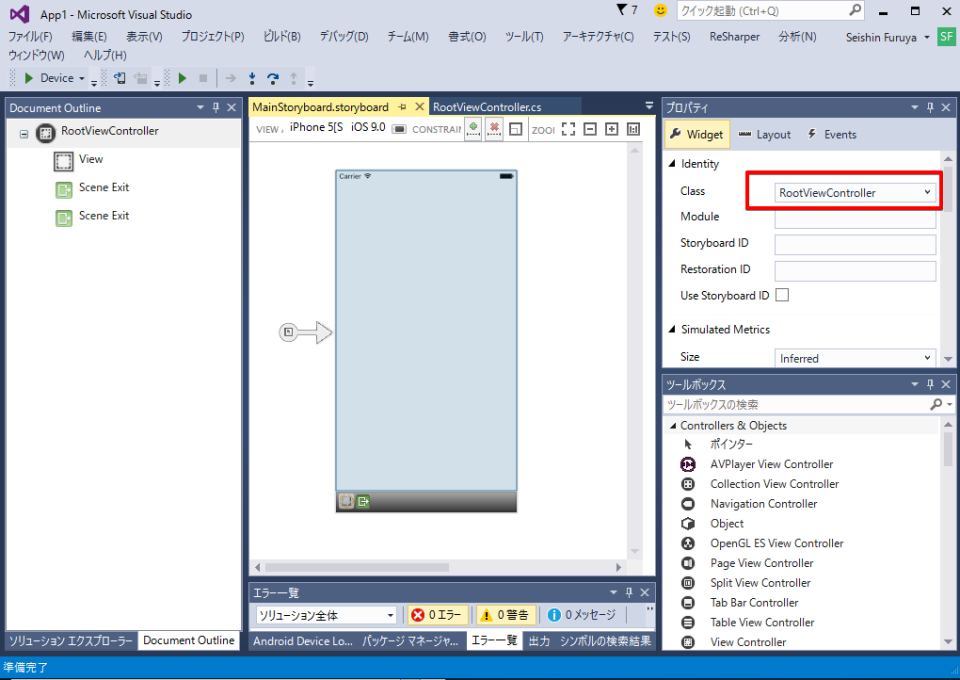Add a new constraint with the green plus icon
The image size is (960, 680).
point(473,129)
